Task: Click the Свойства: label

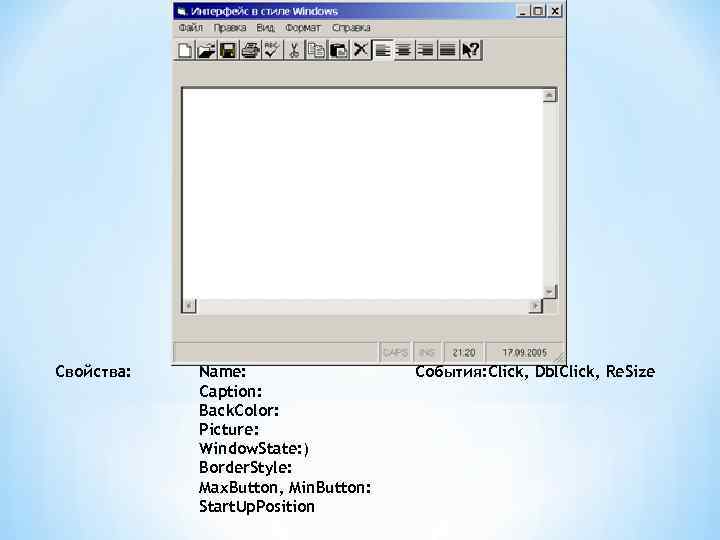Action: click(x=93, y=371)
